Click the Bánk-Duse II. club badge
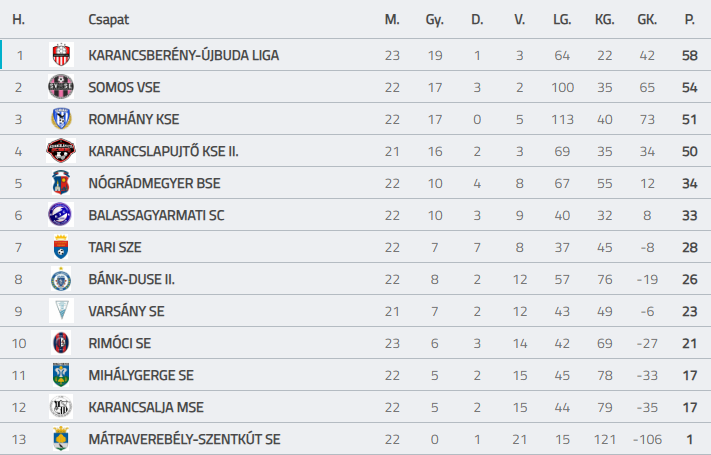The width and height of the screenshot is (711, 455). click(61, 279)
